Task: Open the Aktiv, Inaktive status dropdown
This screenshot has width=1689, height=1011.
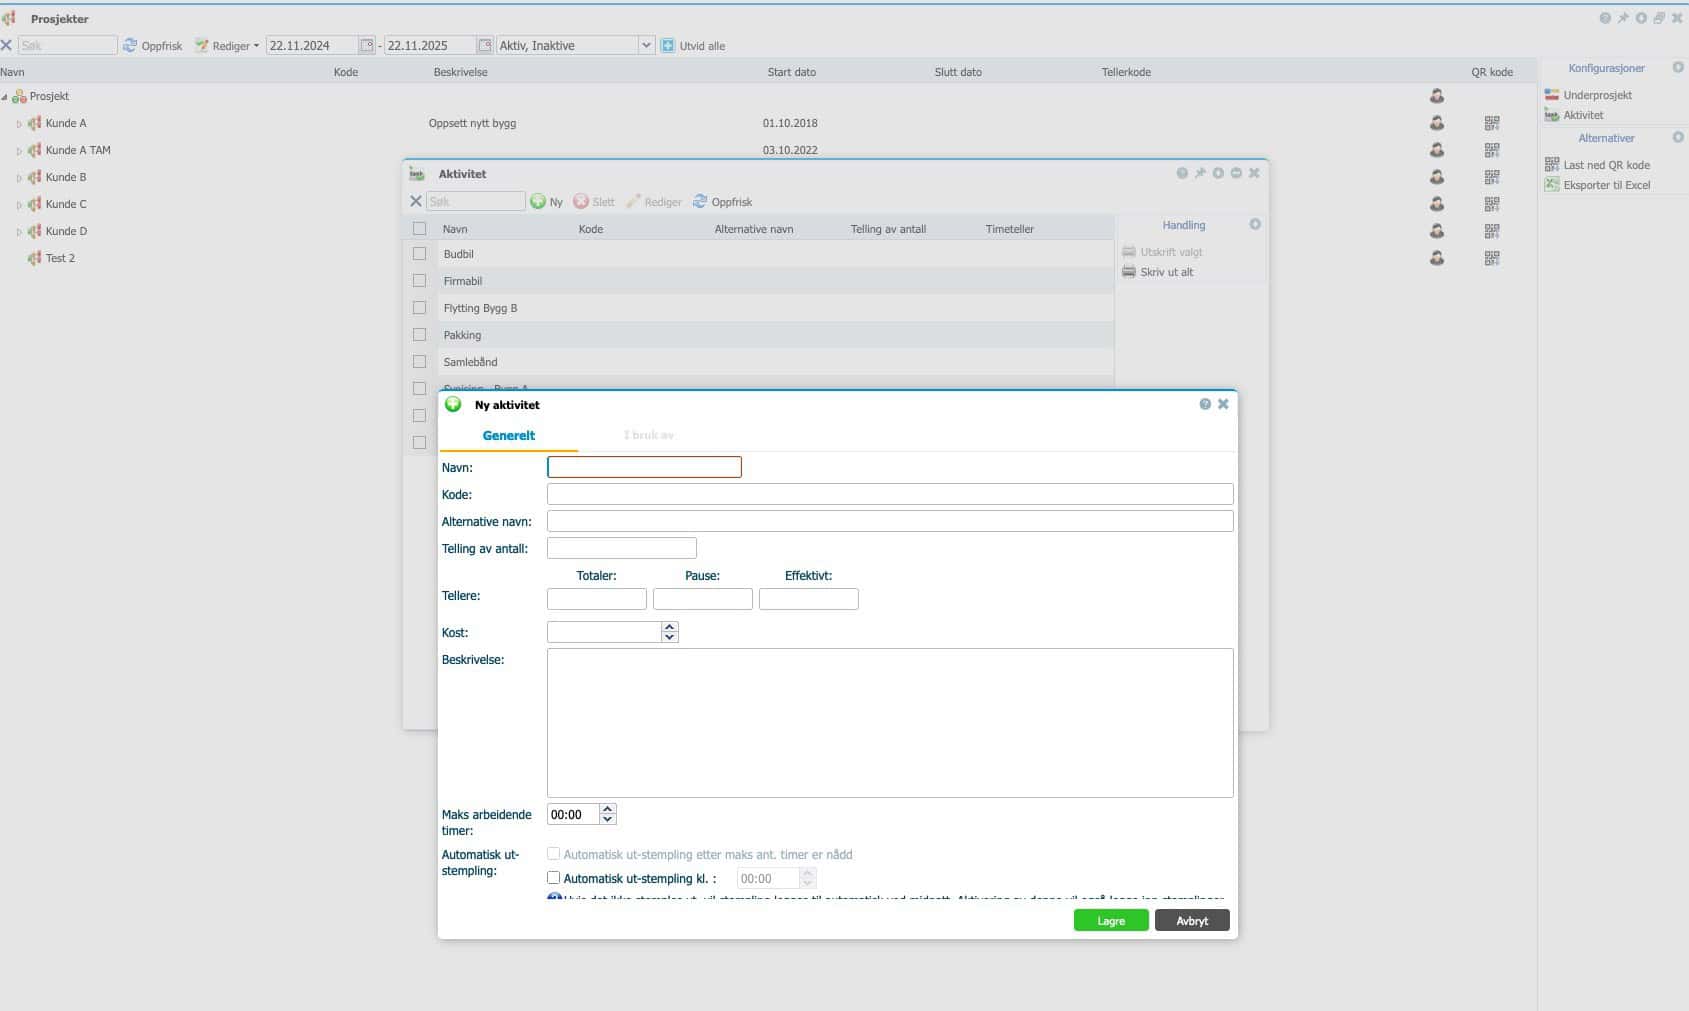Action: 646,46
